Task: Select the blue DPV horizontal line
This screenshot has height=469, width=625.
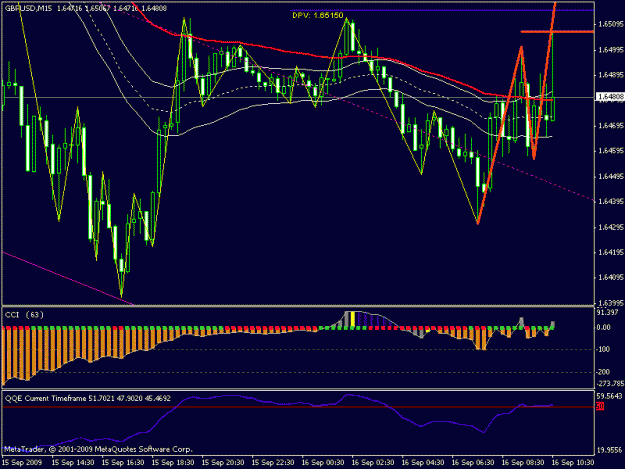Action: (442, 10)
